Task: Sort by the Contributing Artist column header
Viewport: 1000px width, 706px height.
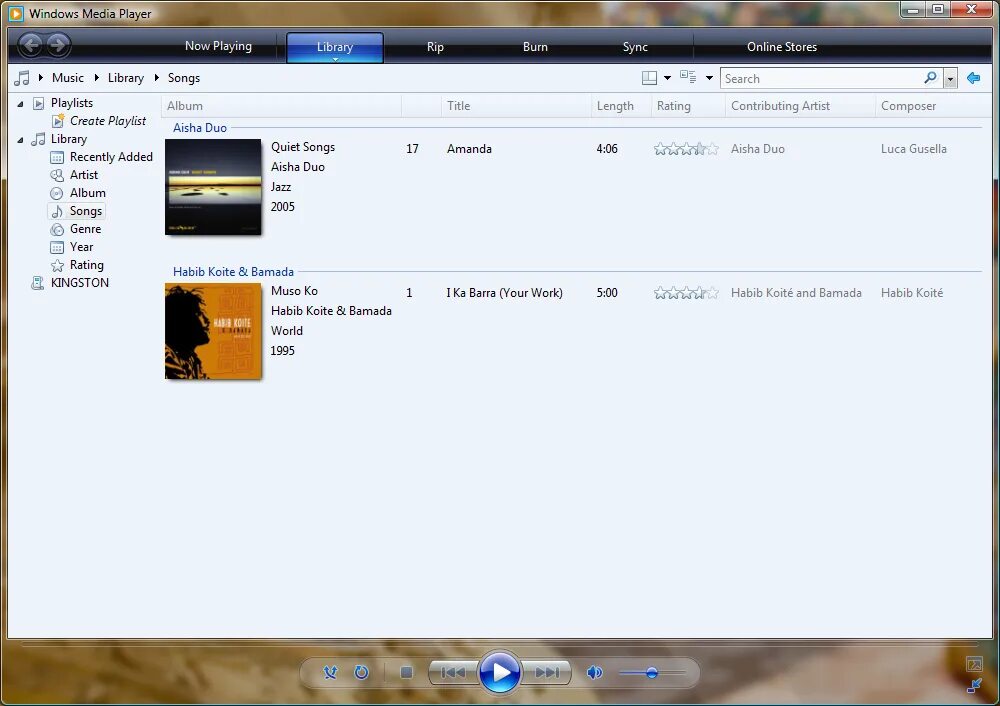Action: tap(800, 106)
